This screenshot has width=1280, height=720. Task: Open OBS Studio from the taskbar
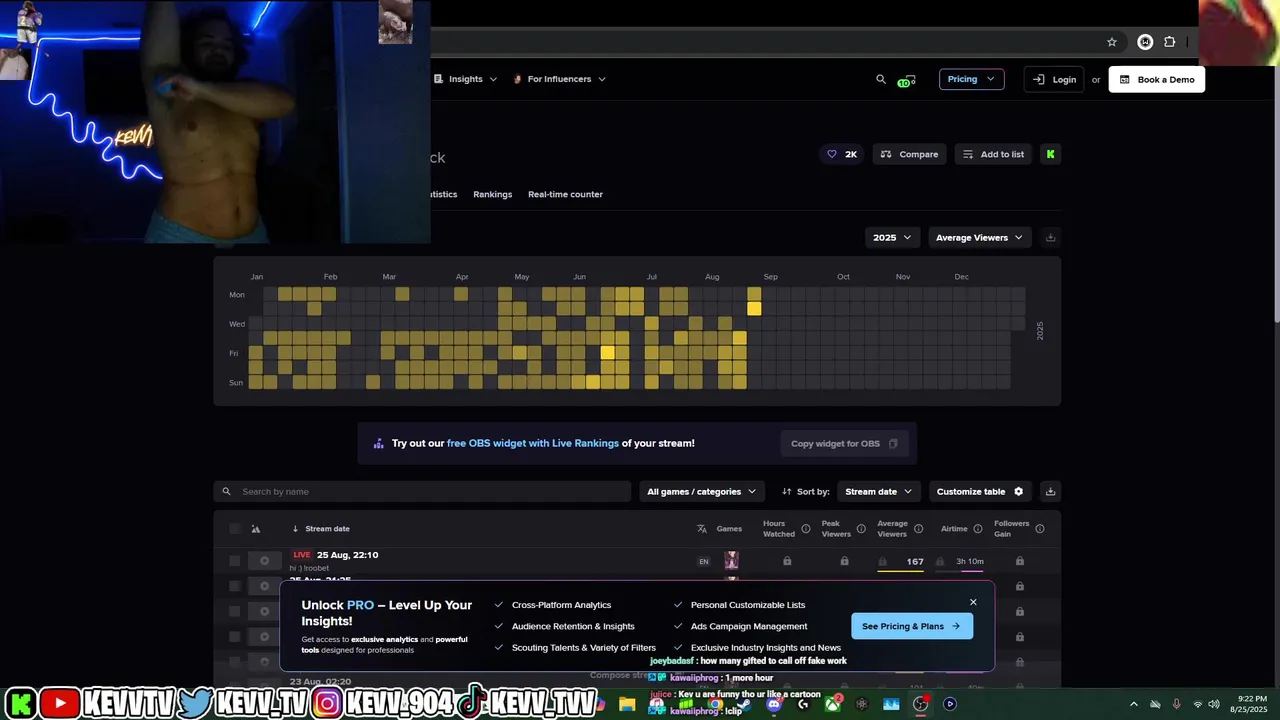pos(921,704)
